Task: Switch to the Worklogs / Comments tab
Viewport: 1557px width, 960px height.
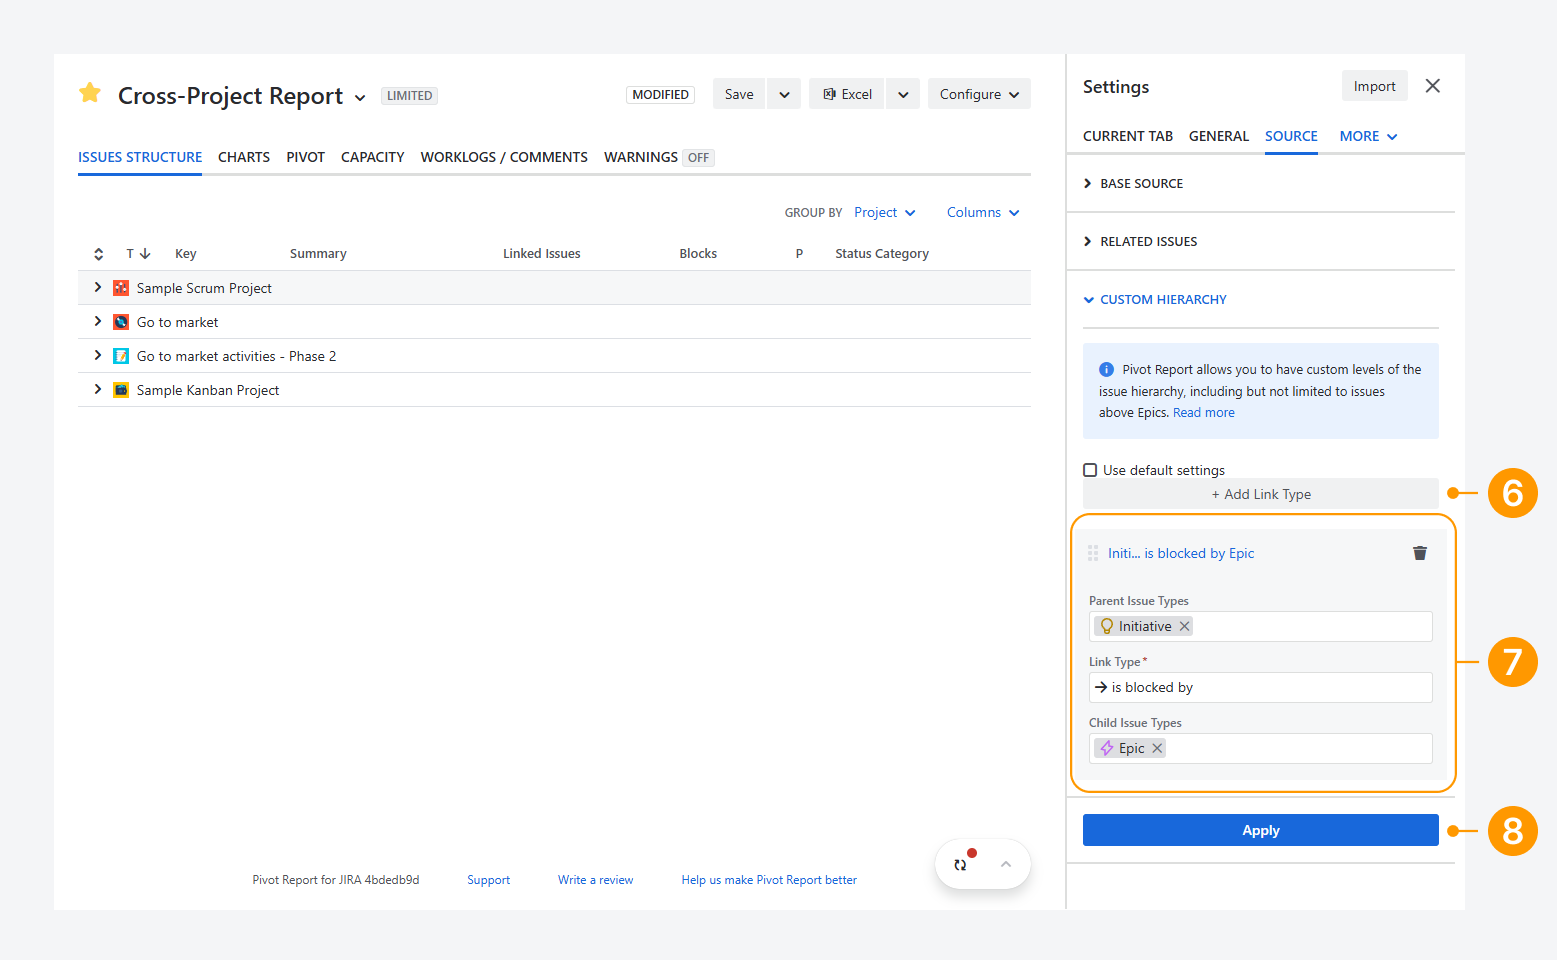Action: pyautogui.click(x=504, y=157)
